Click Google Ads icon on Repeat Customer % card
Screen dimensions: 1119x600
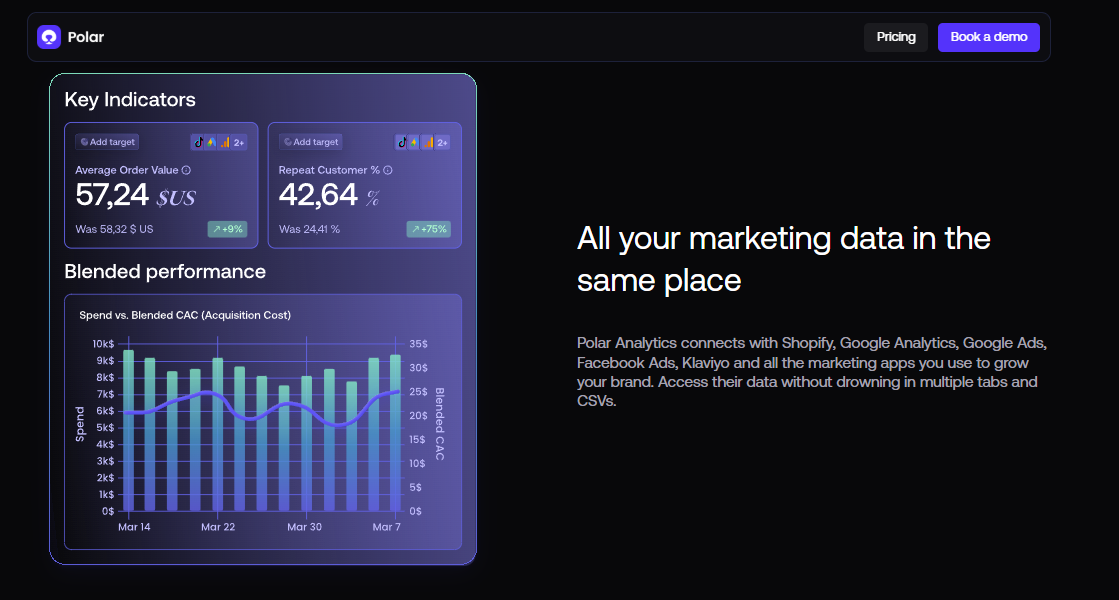pos(415,142)
